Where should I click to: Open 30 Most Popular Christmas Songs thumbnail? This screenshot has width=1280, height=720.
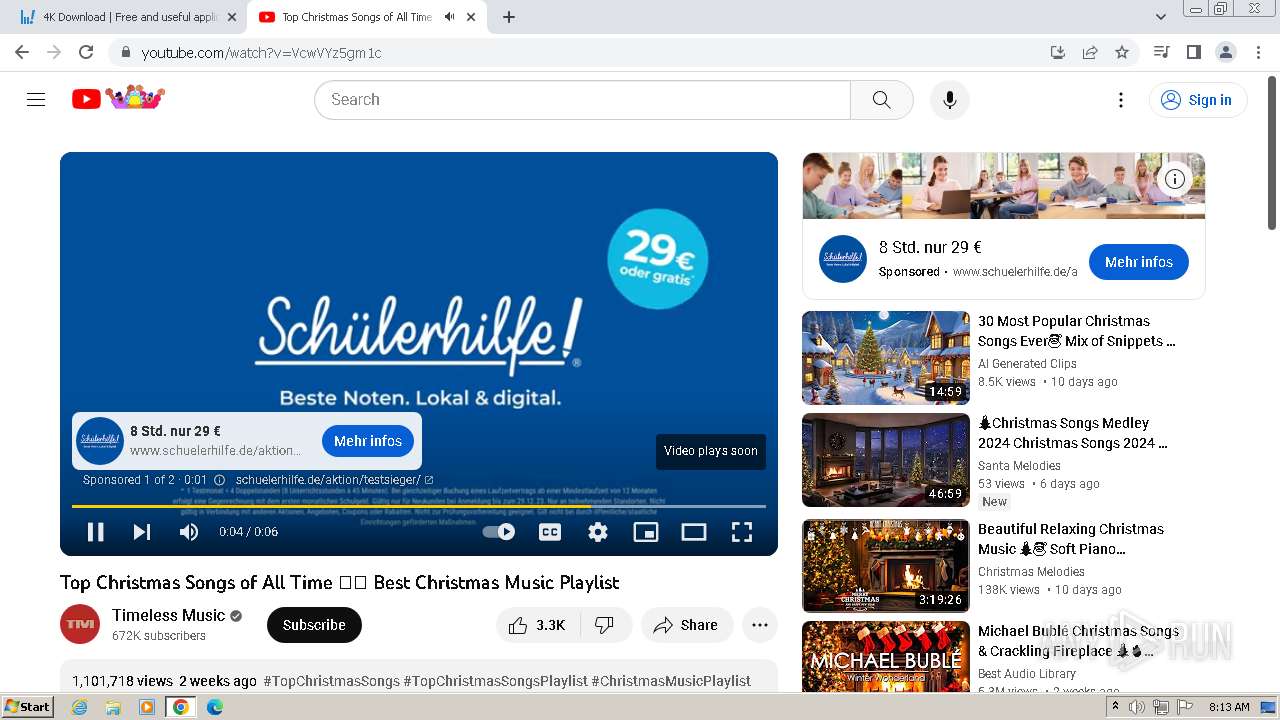pyautogui.click(x=886, y=358)
